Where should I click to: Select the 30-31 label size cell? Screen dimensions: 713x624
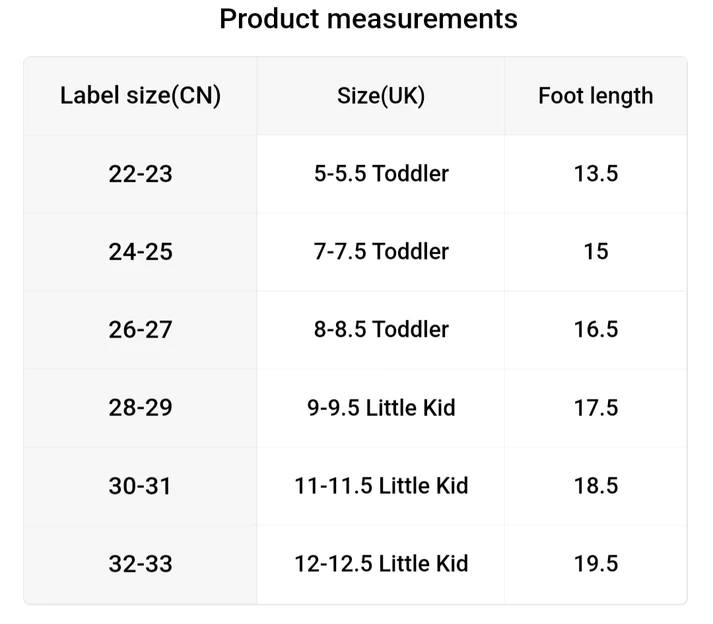tap(141, 486)
